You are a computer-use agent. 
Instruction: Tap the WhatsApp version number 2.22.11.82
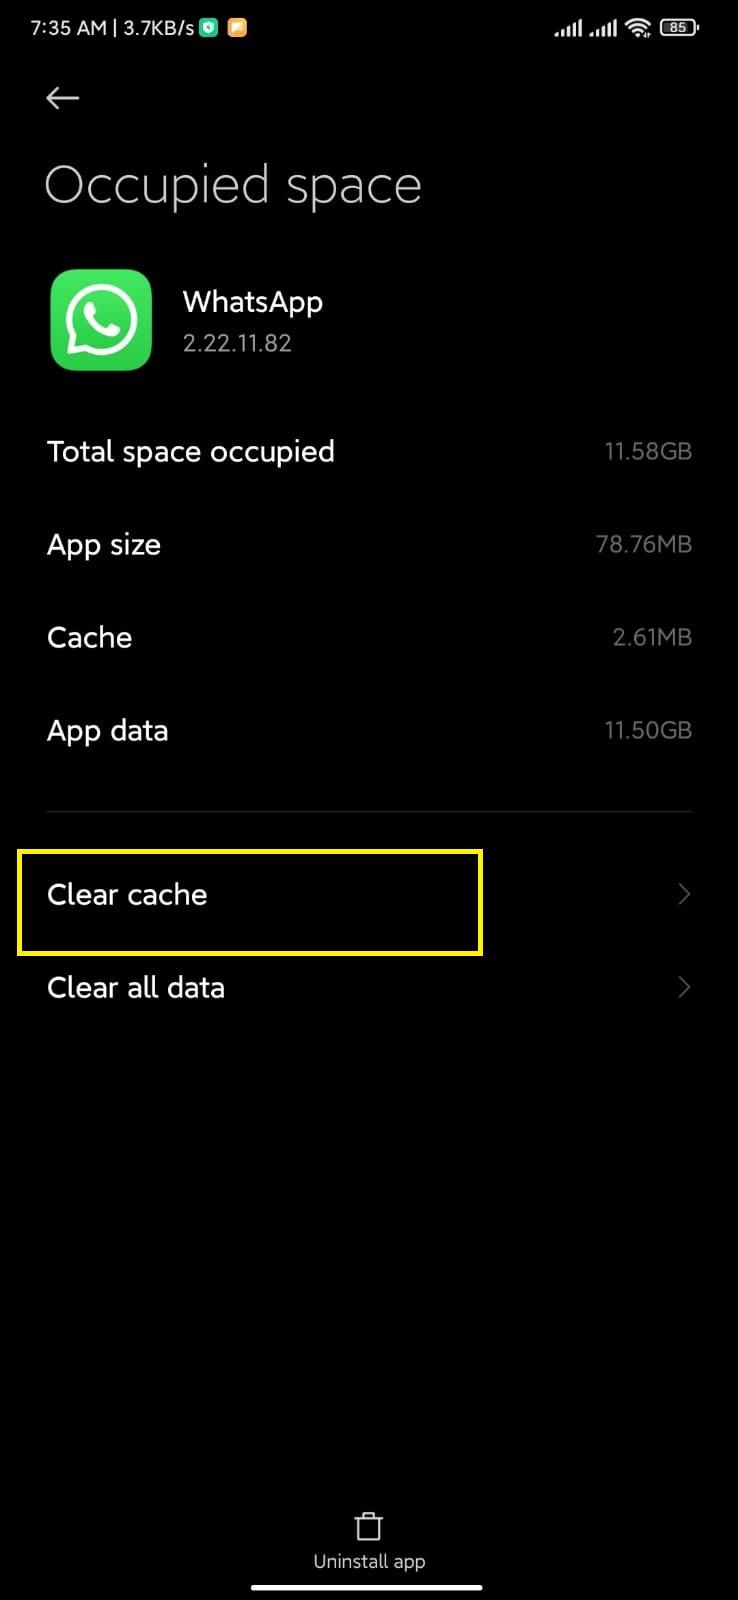pyautogui.click(x=237, y=343)
